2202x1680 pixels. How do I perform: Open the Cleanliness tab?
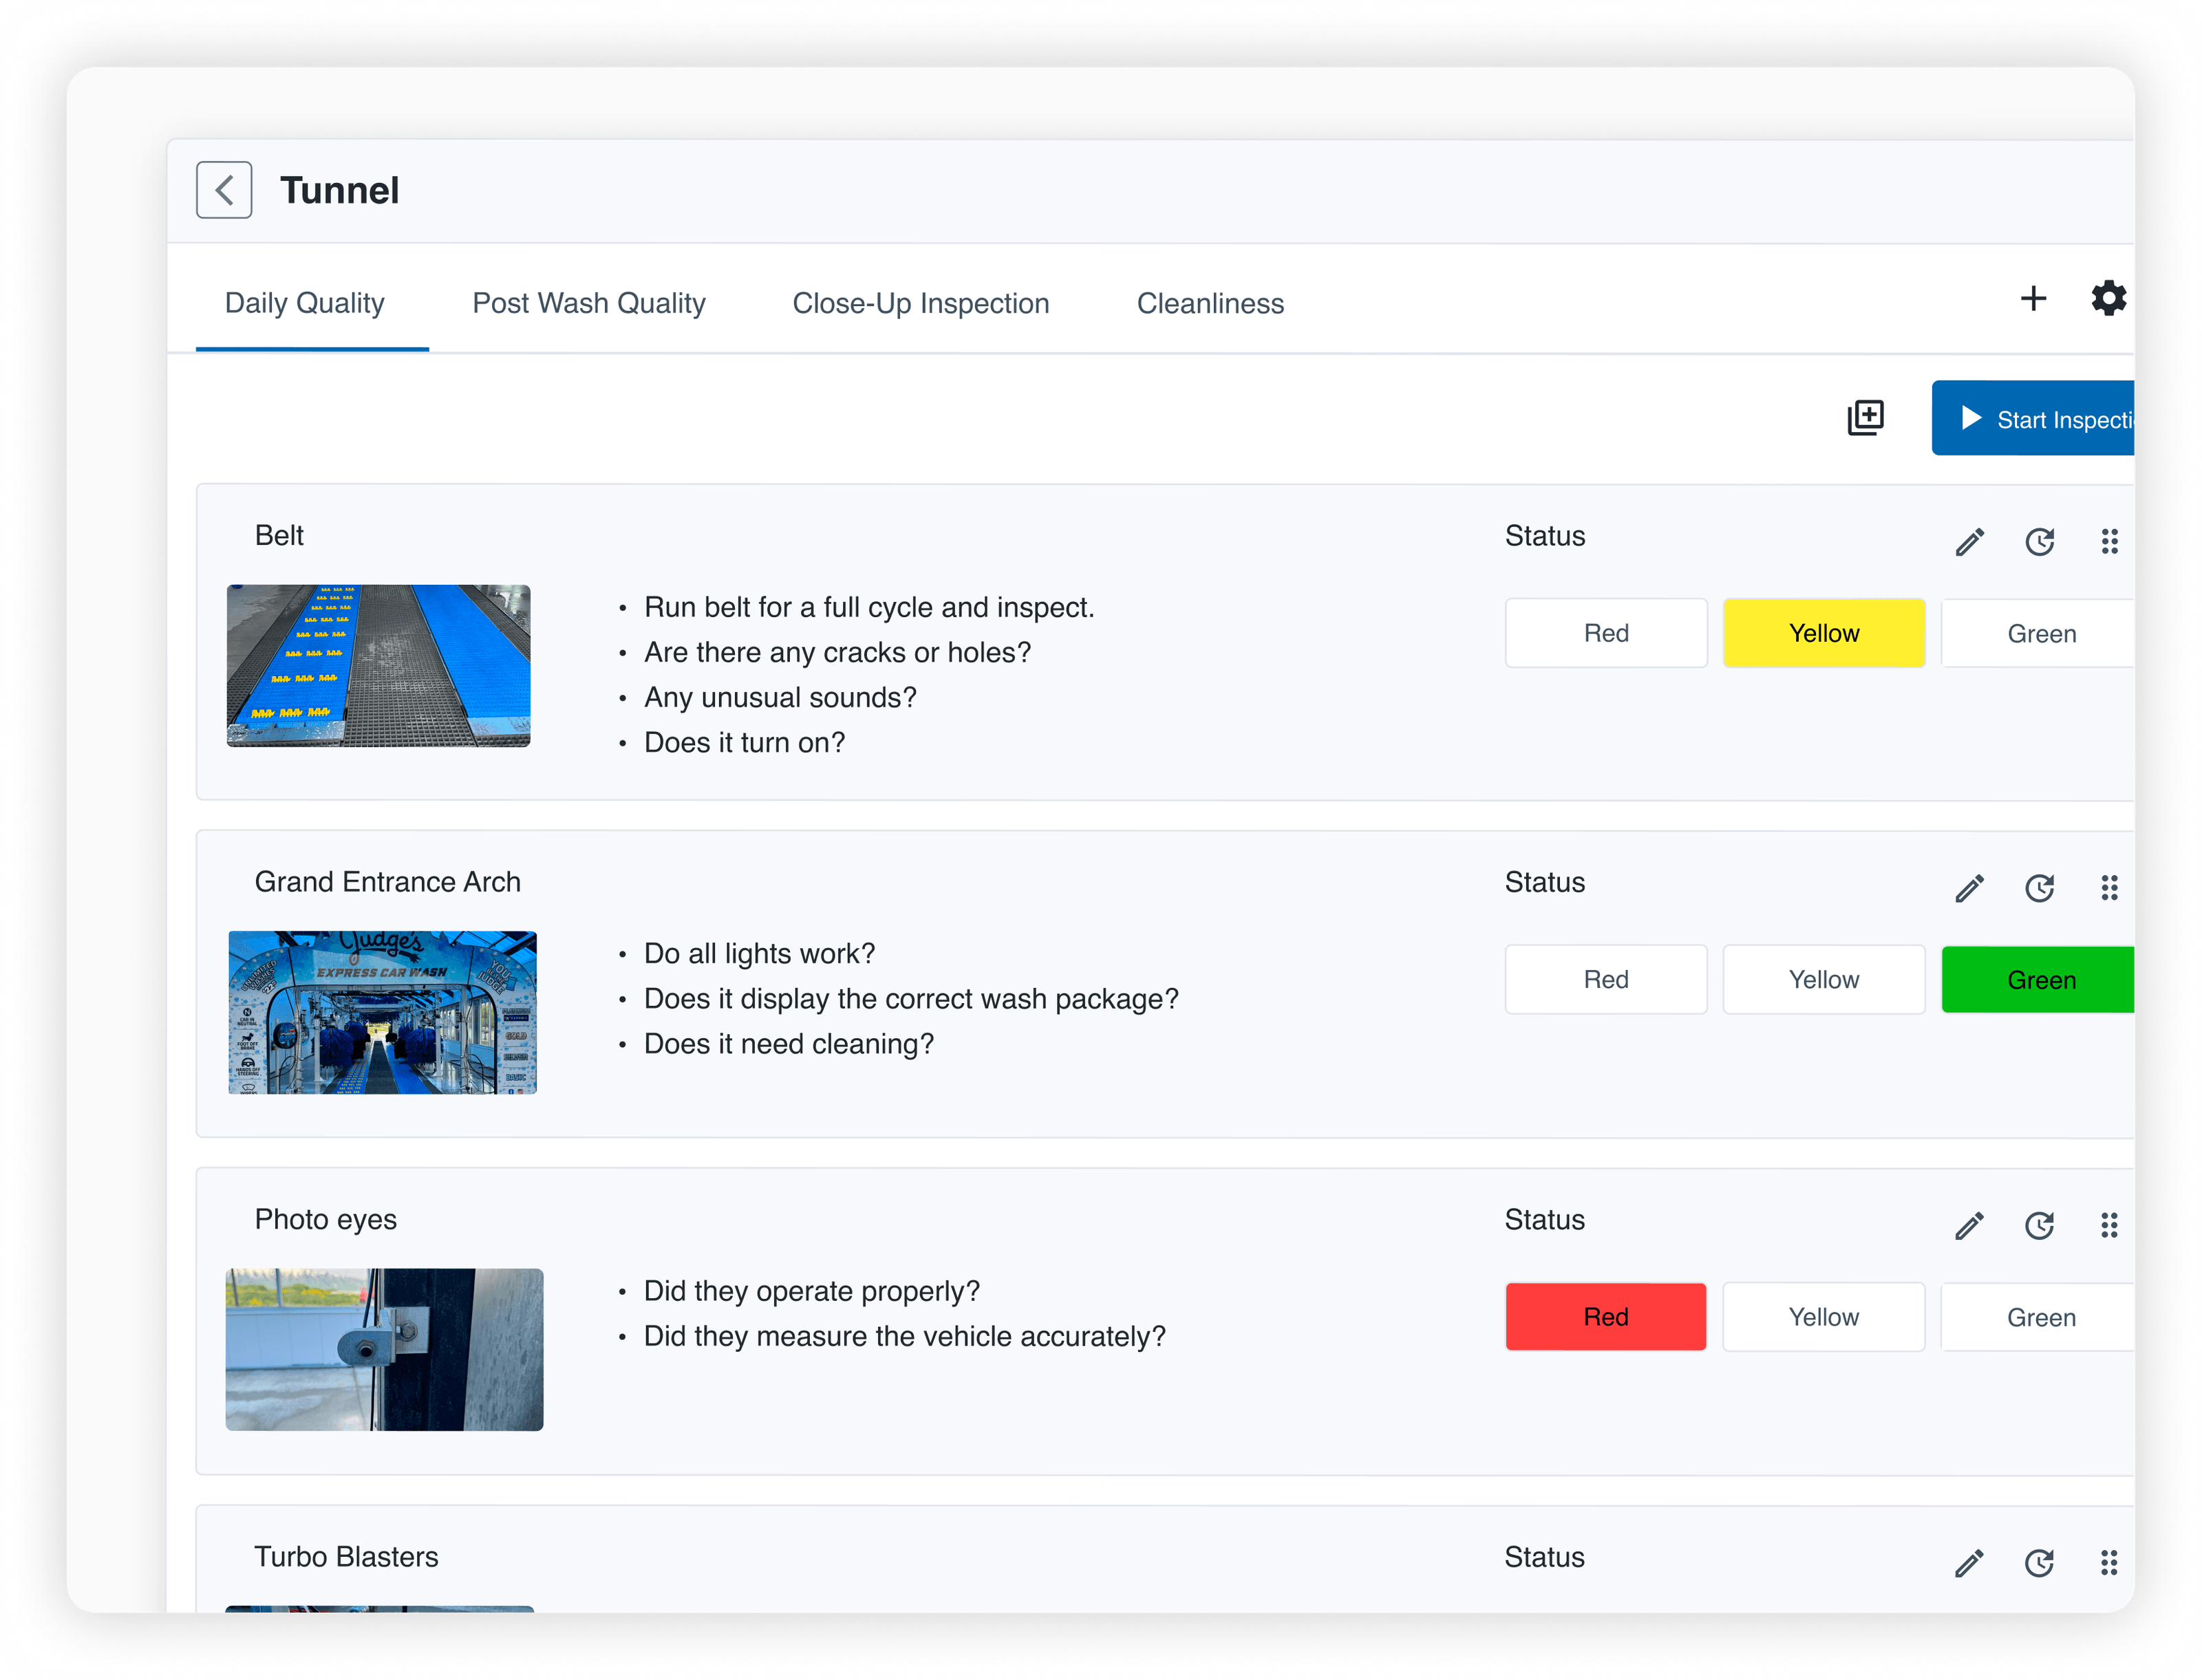pyautogui.click(x=1210, y=303)
